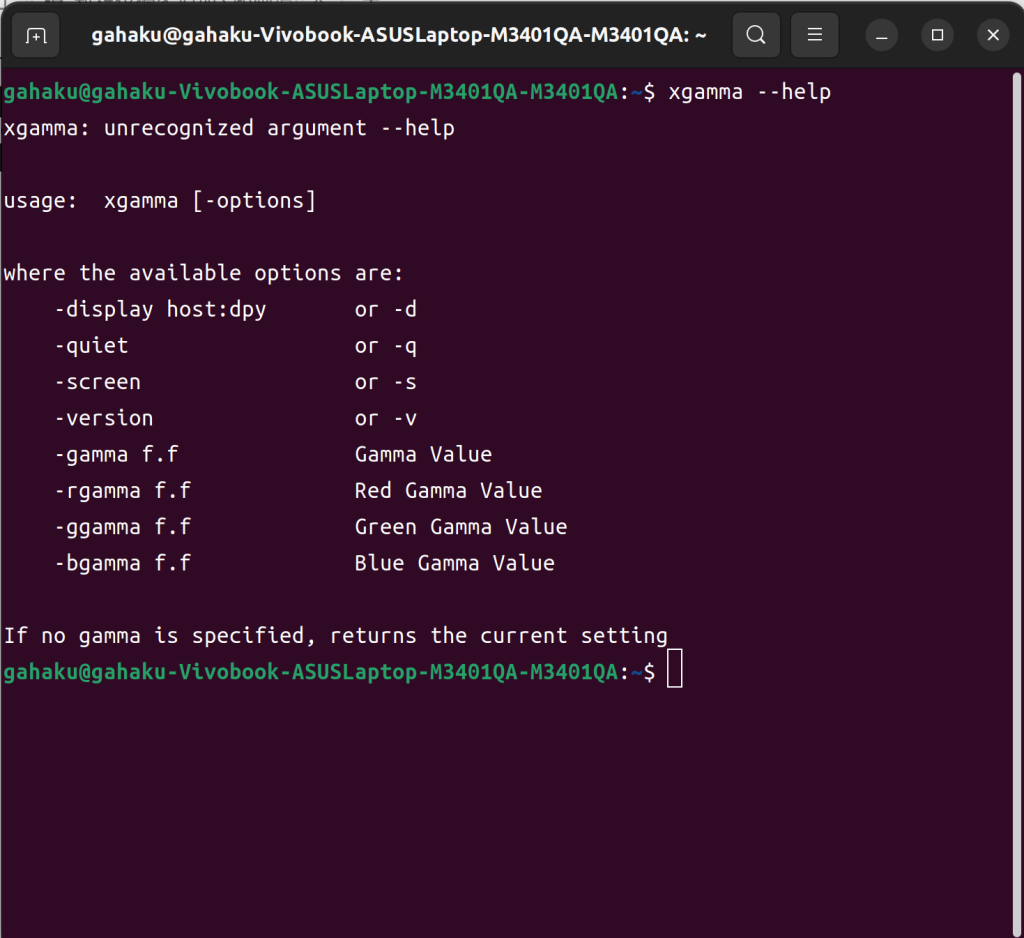
Task: Click the '-screen' option text
Action: [x=98, y=382]
